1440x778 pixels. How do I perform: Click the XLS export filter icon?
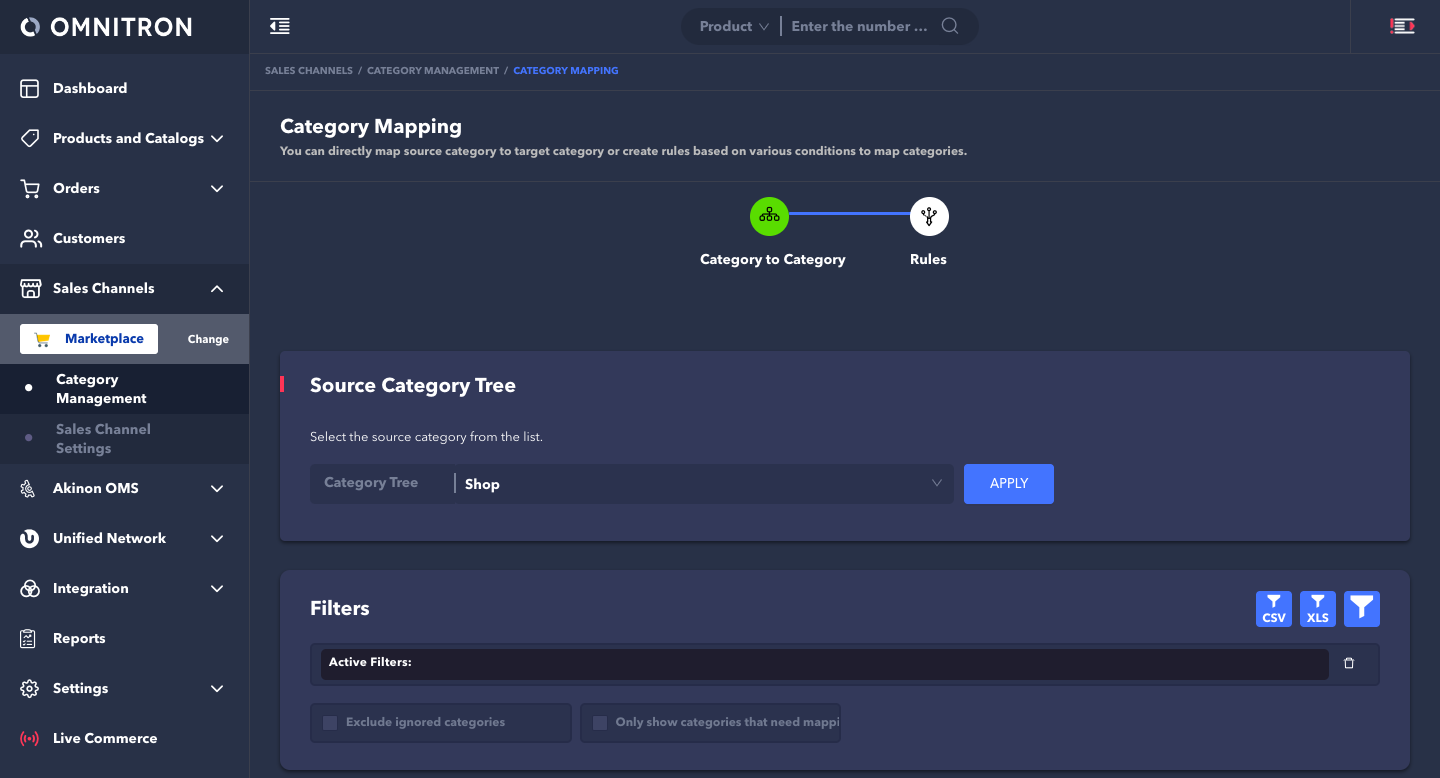[x=1317, y=609]
